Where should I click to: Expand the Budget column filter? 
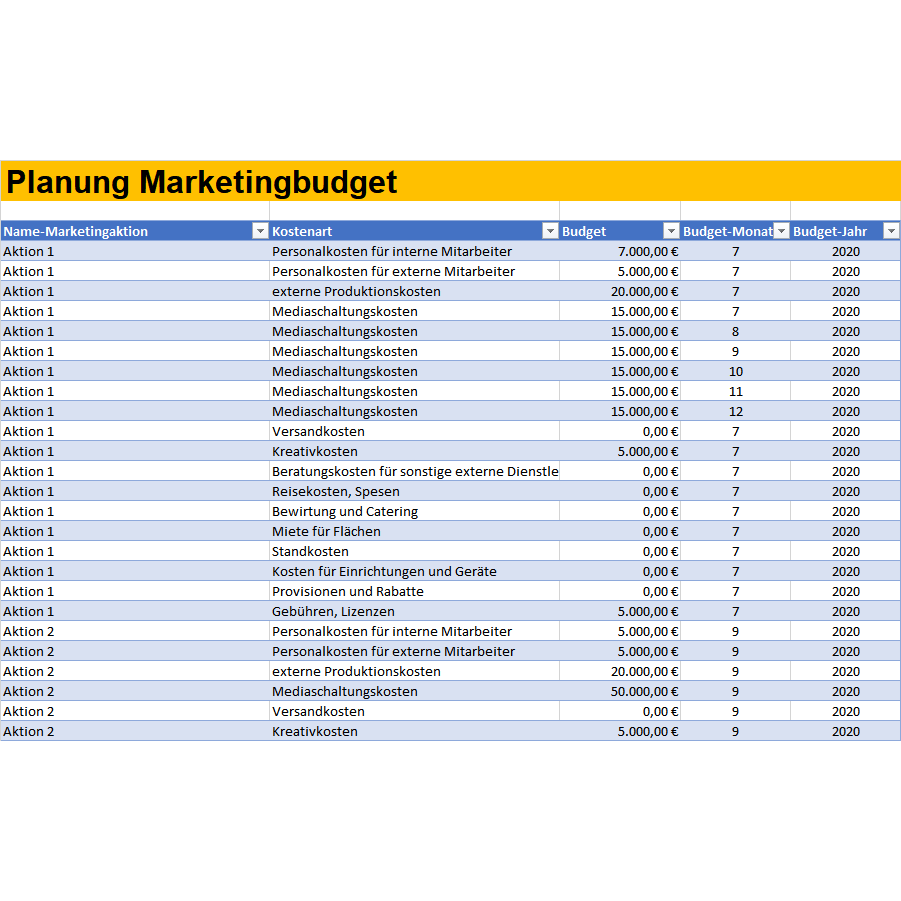tap(671, 231)
